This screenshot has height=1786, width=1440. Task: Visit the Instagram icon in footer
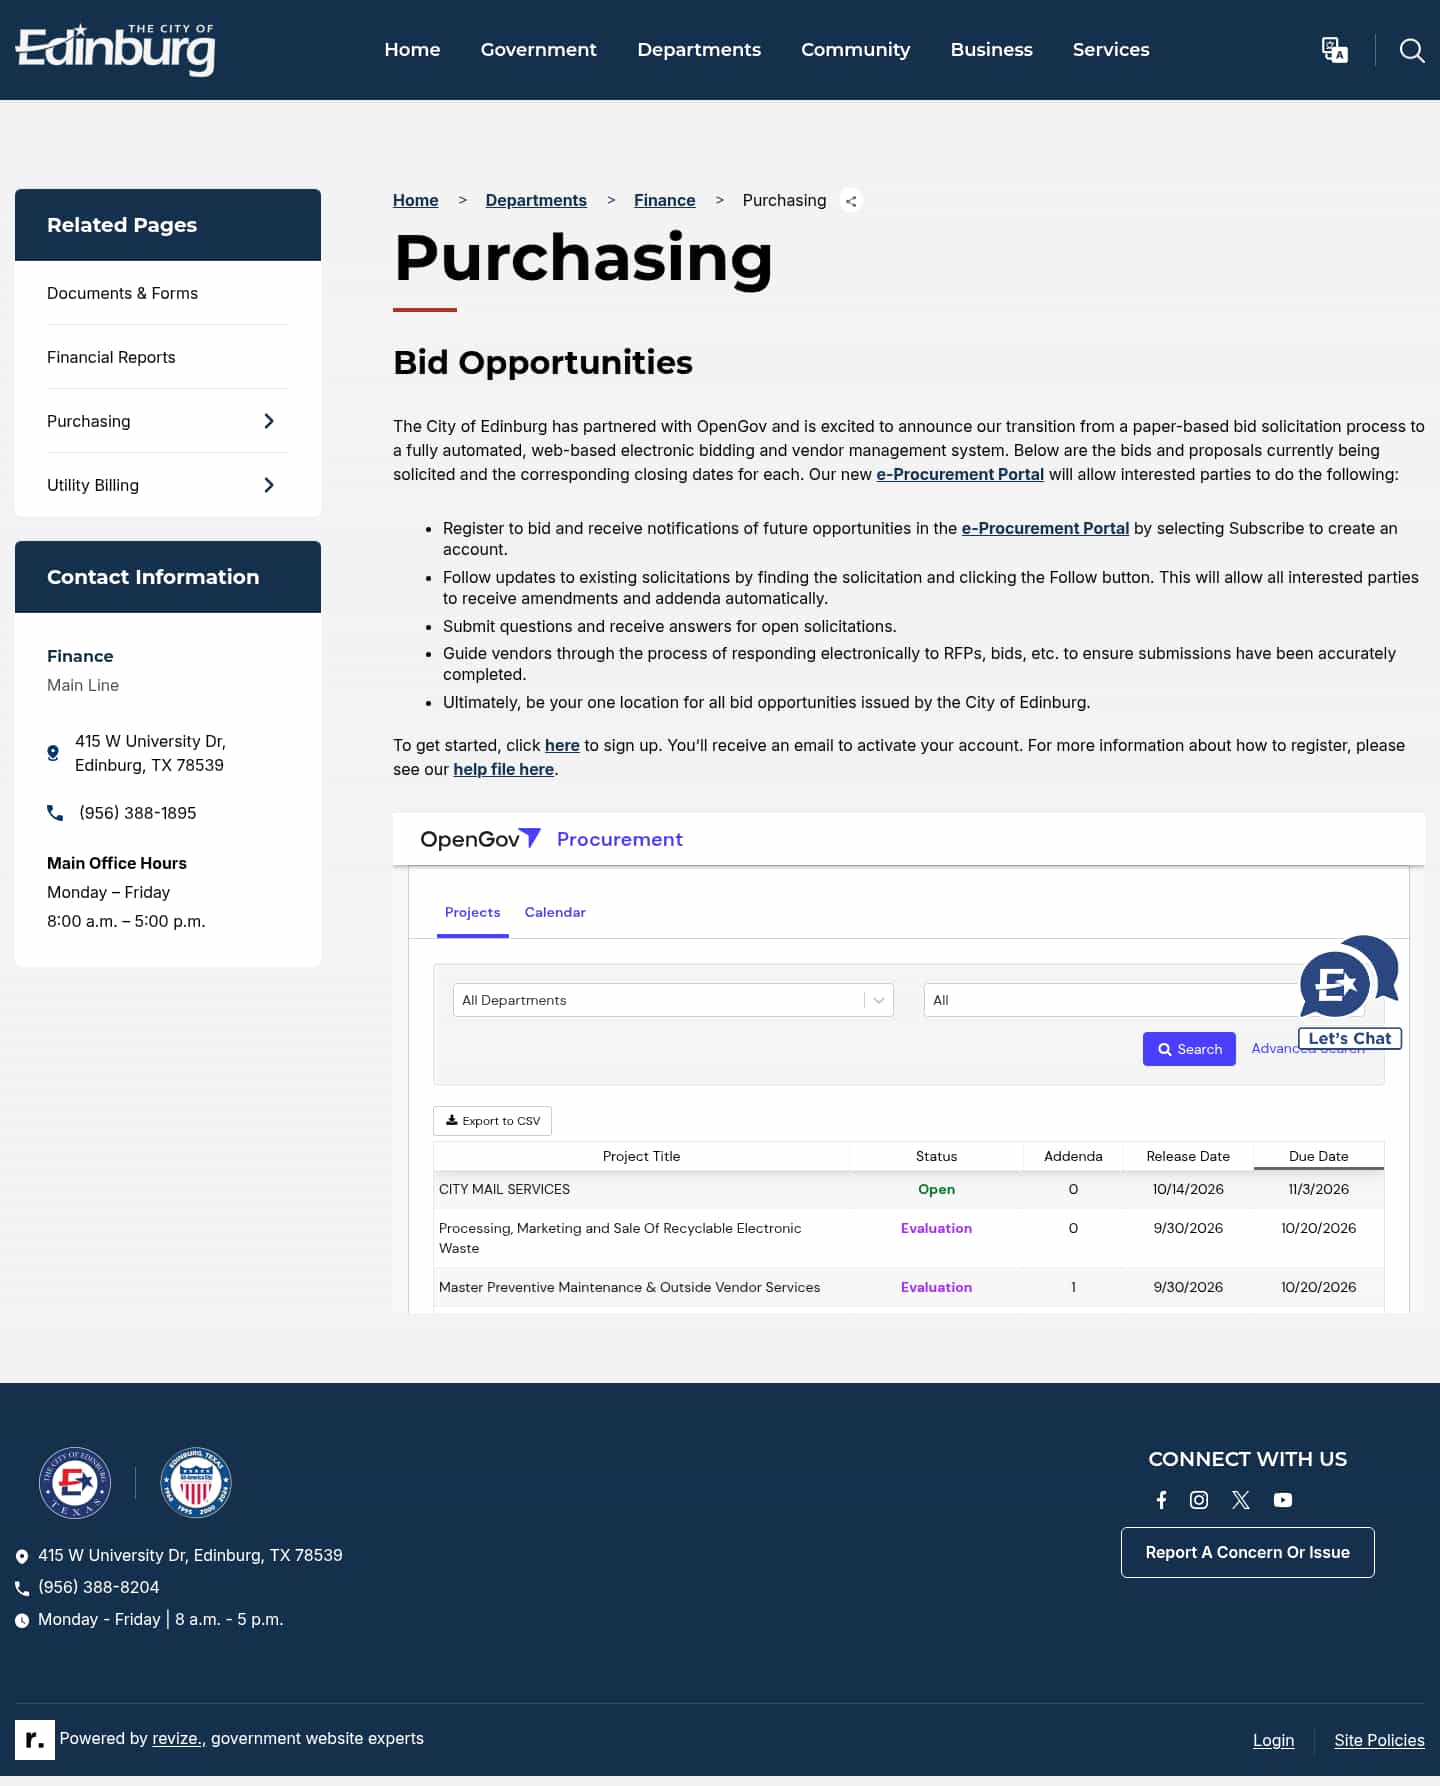[x=1199, y=1500]
